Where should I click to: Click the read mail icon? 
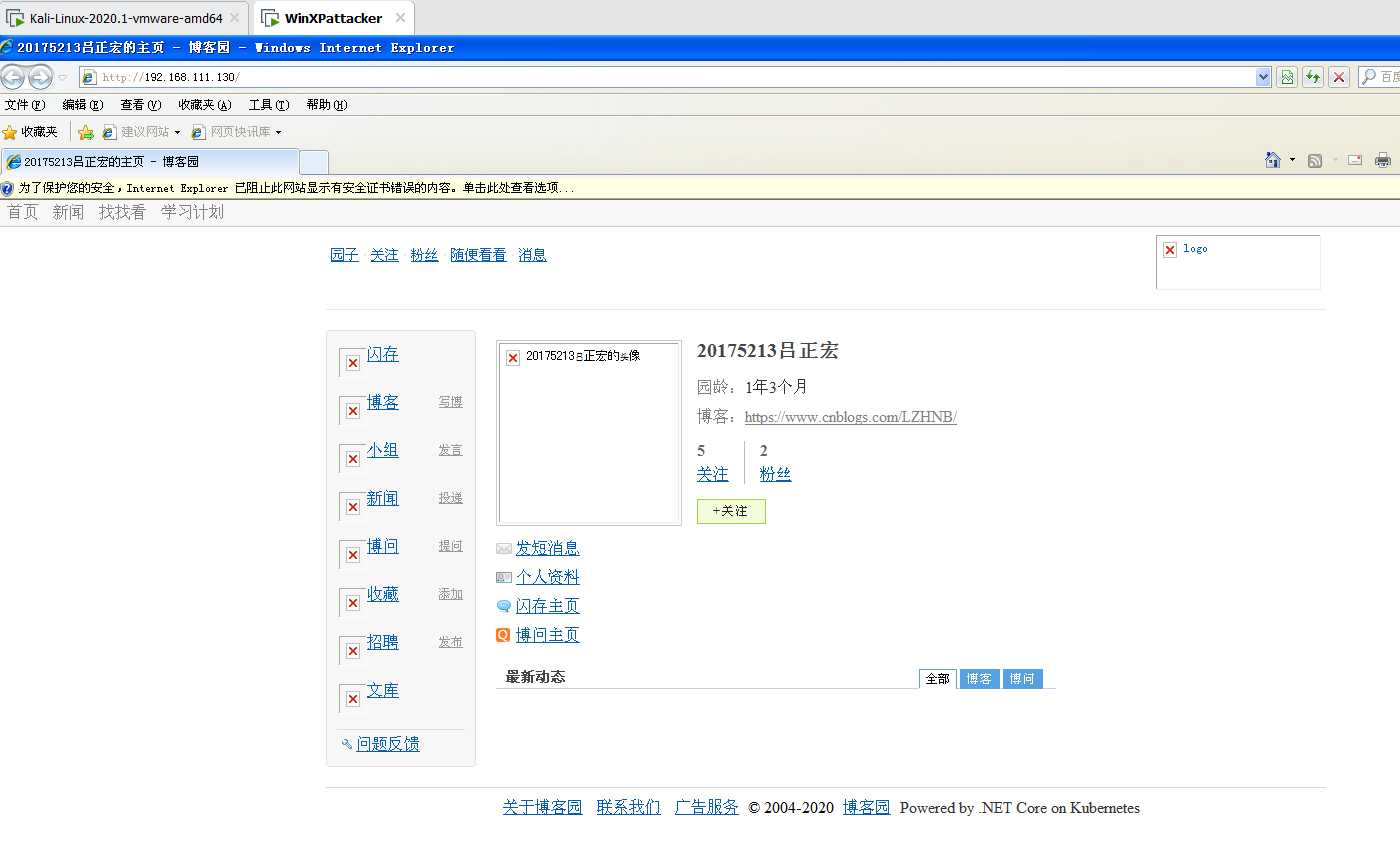pyautogui.click(x=1355, y=160)
